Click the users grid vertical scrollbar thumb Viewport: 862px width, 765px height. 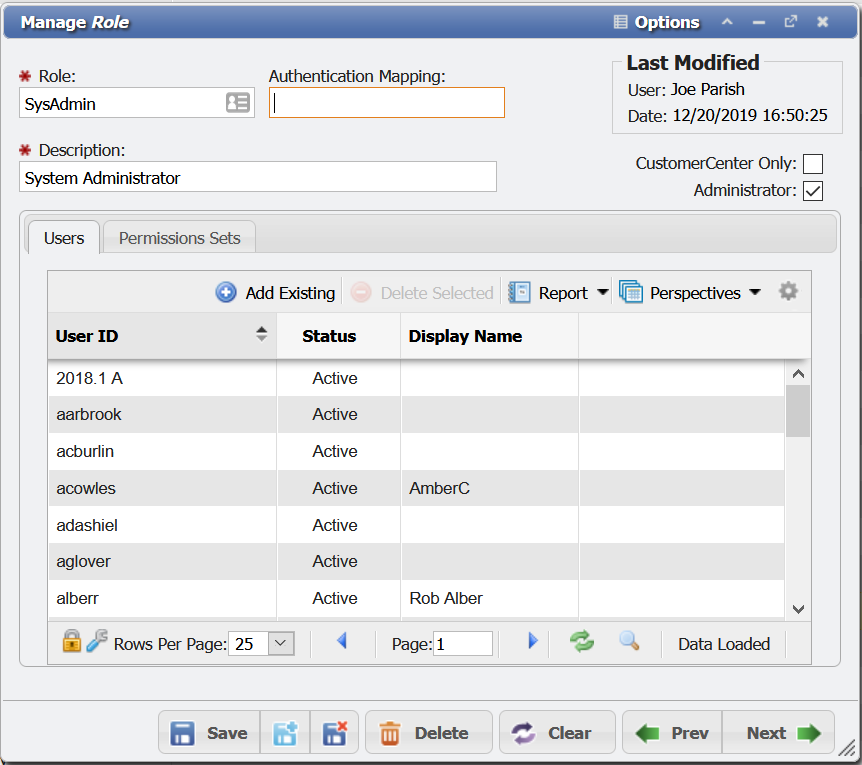797,410
